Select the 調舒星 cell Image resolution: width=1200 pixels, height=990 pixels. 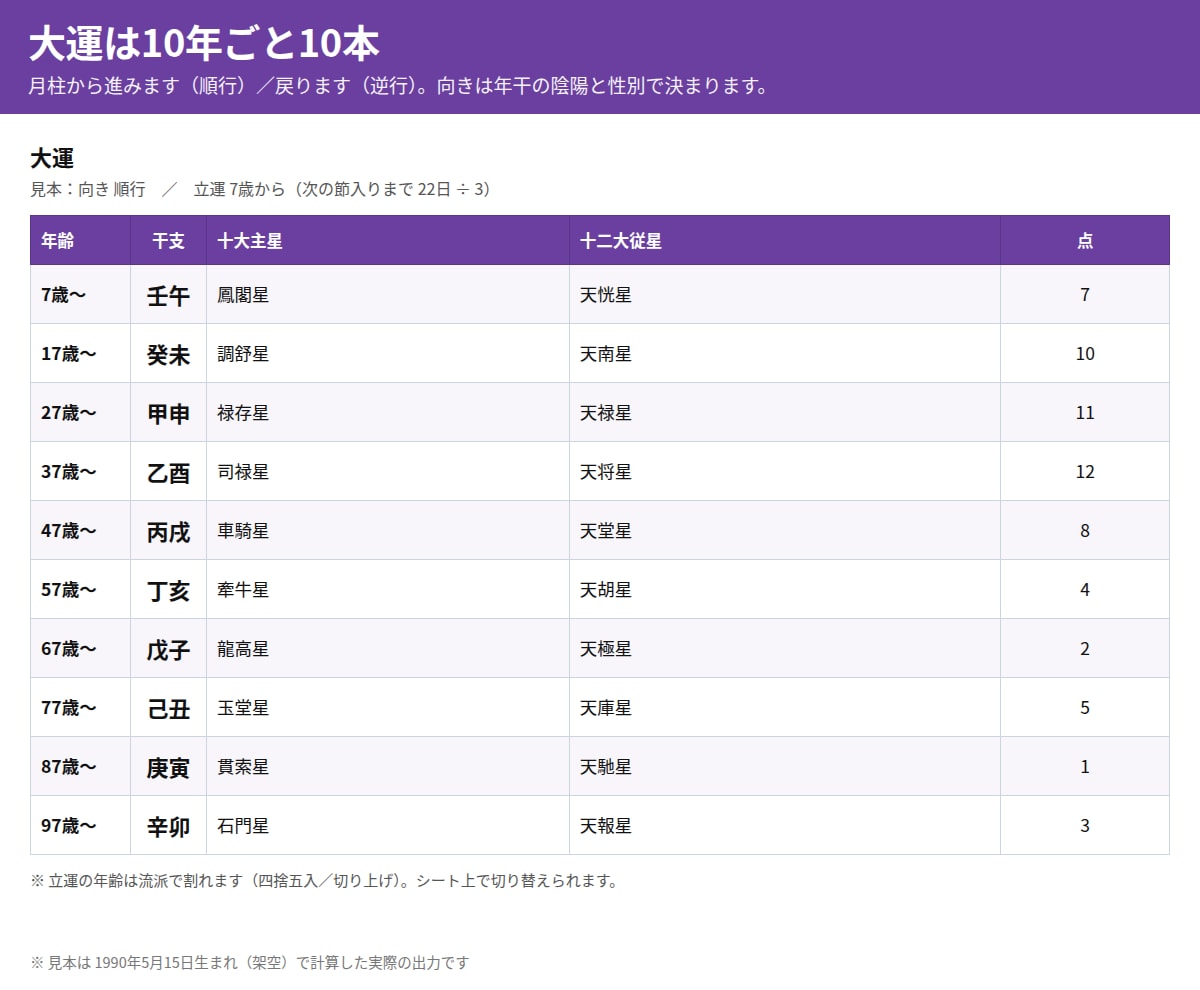click(x=388, y=354)
